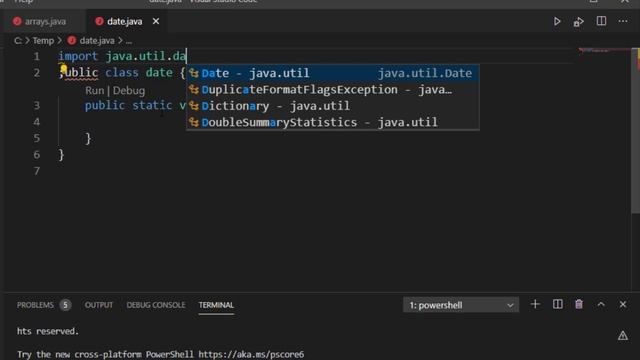Choose Dictionary - java.util suggestion
The image size is (640, 360).
click(333, 106)
